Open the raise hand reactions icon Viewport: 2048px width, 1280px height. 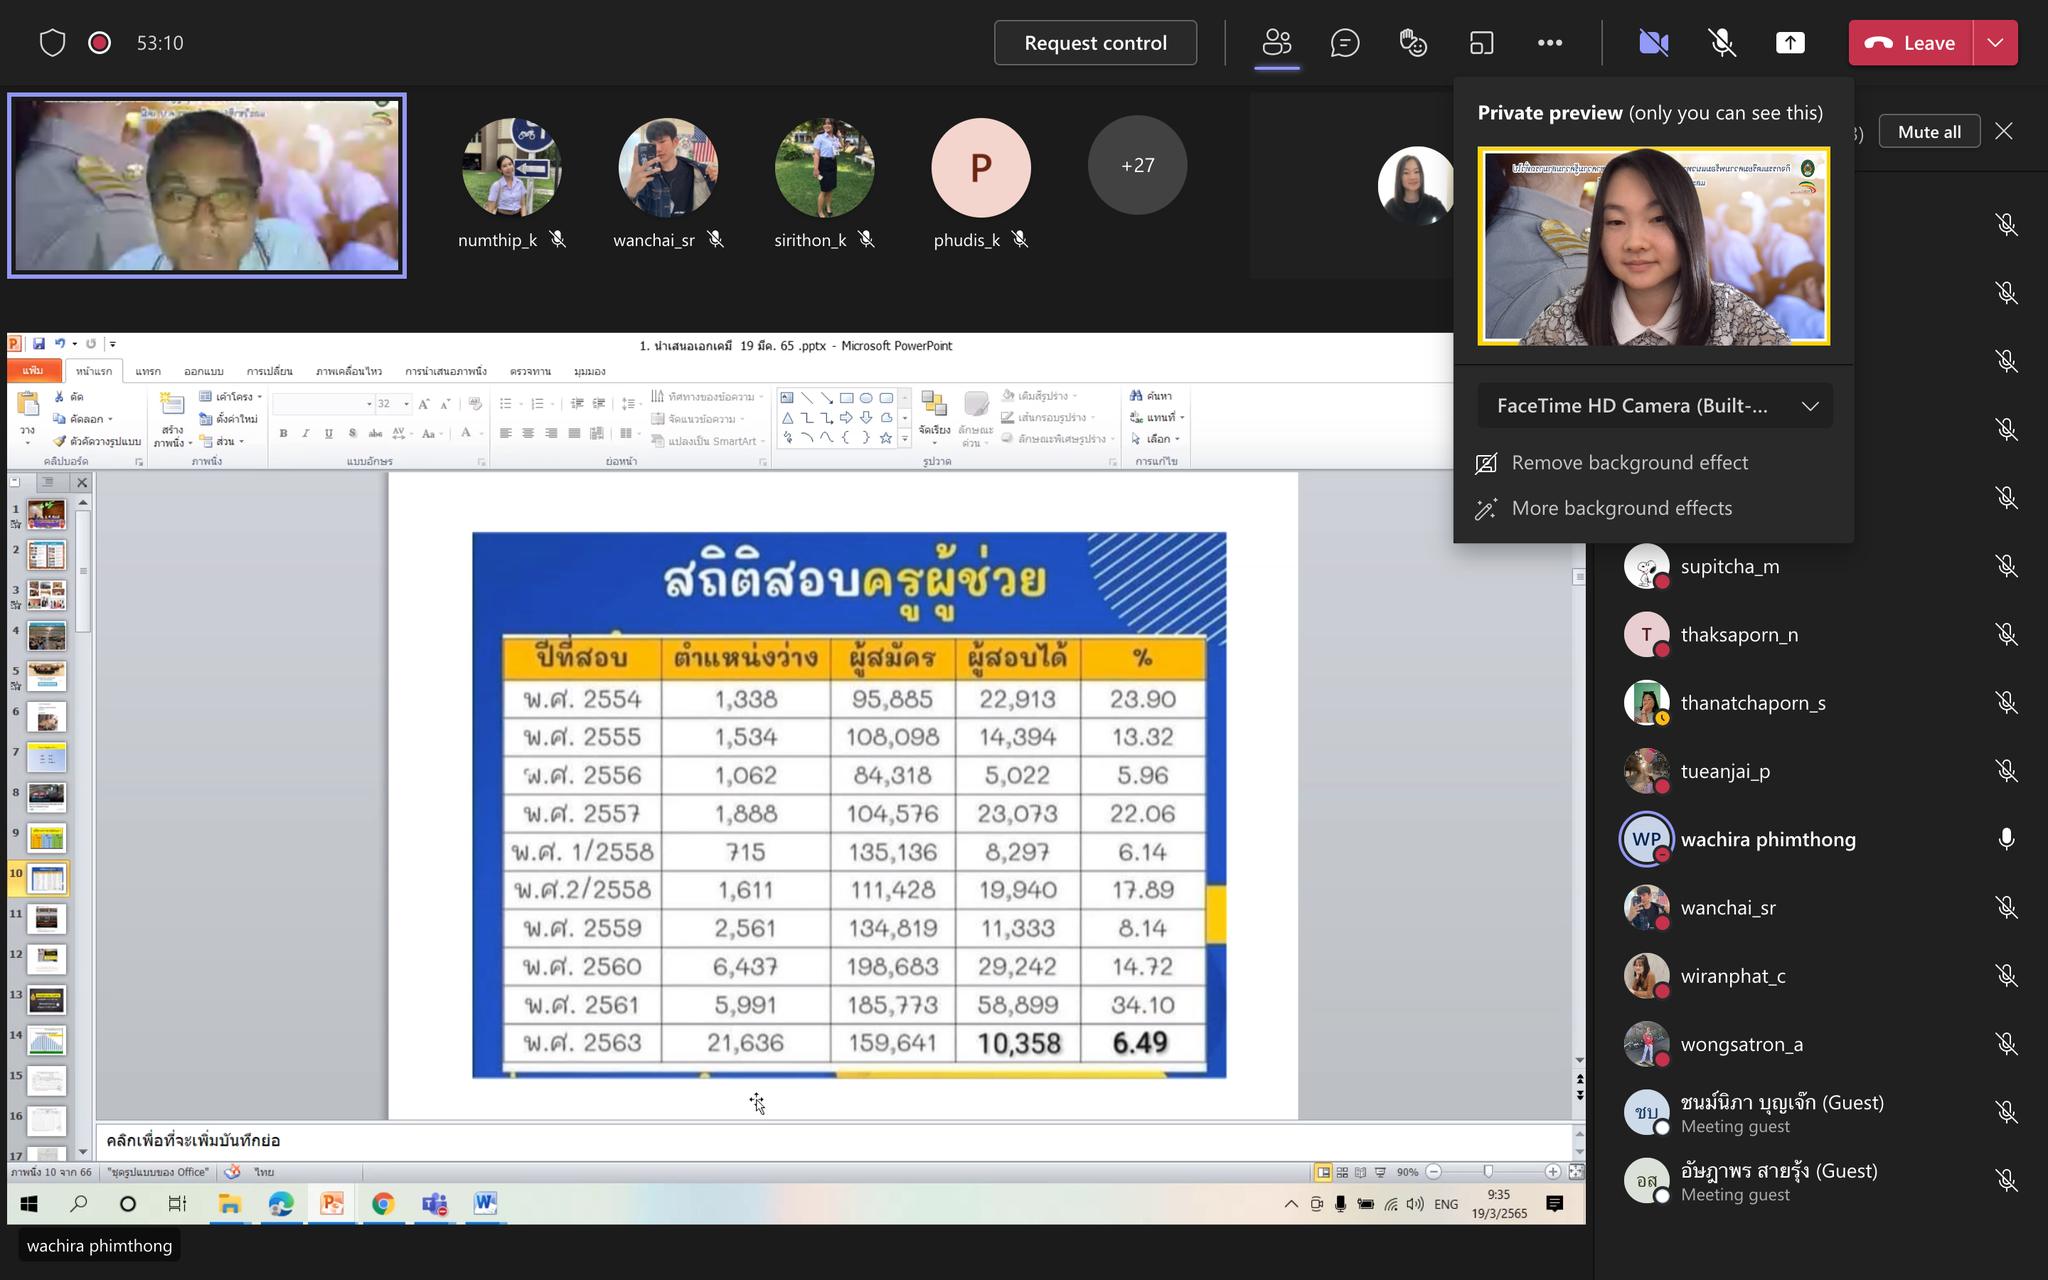pyautogui.click(x=1413, y=43)
